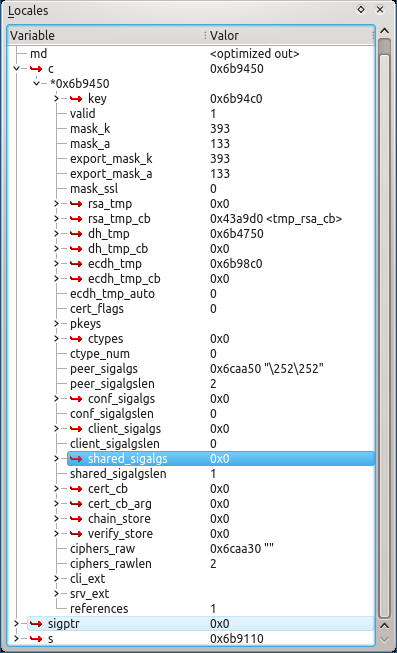Click the pointer icon beside chain_store
397x653 pixels.
click(x=76, y=518)
